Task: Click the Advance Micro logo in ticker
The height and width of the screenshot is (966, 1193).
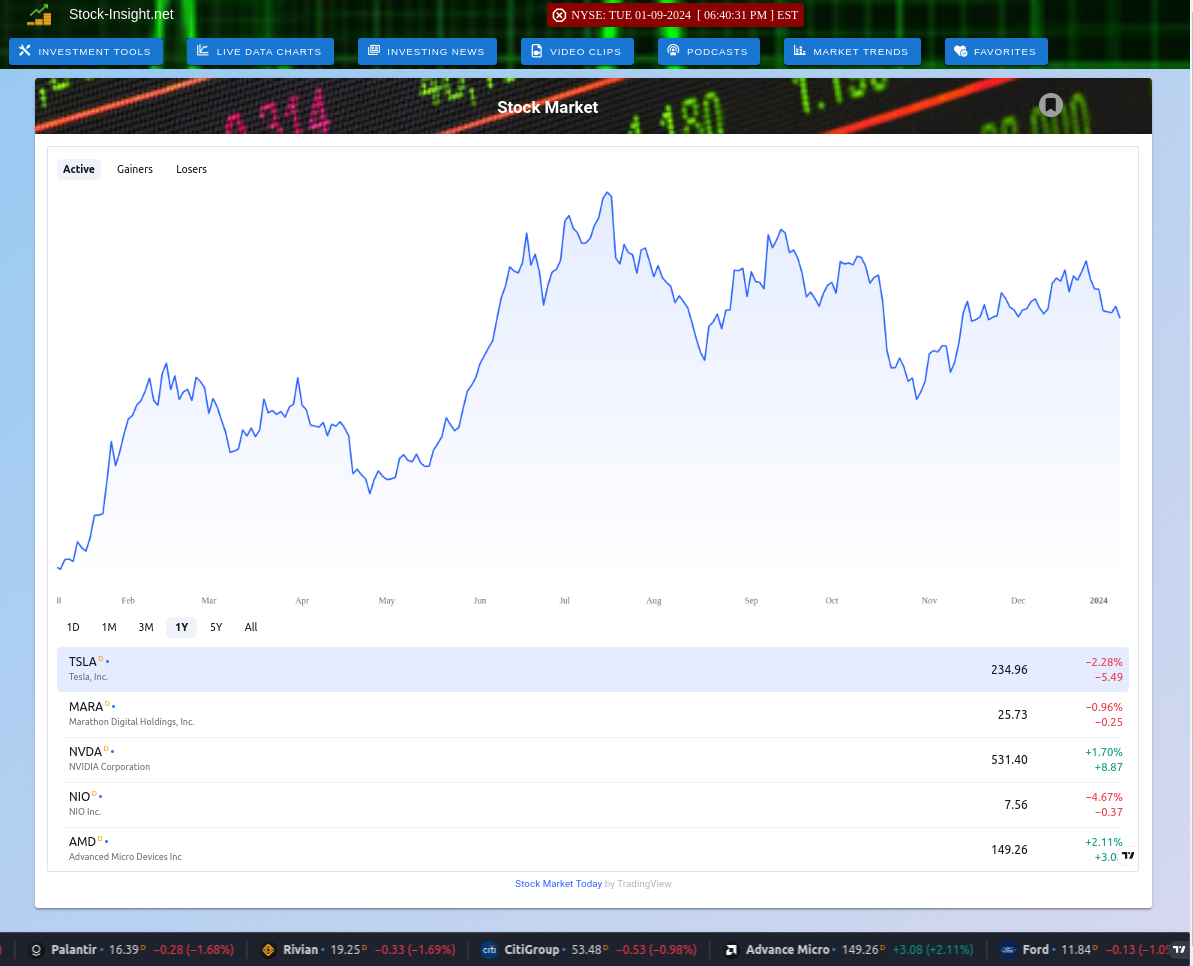Action: (731, 950)
